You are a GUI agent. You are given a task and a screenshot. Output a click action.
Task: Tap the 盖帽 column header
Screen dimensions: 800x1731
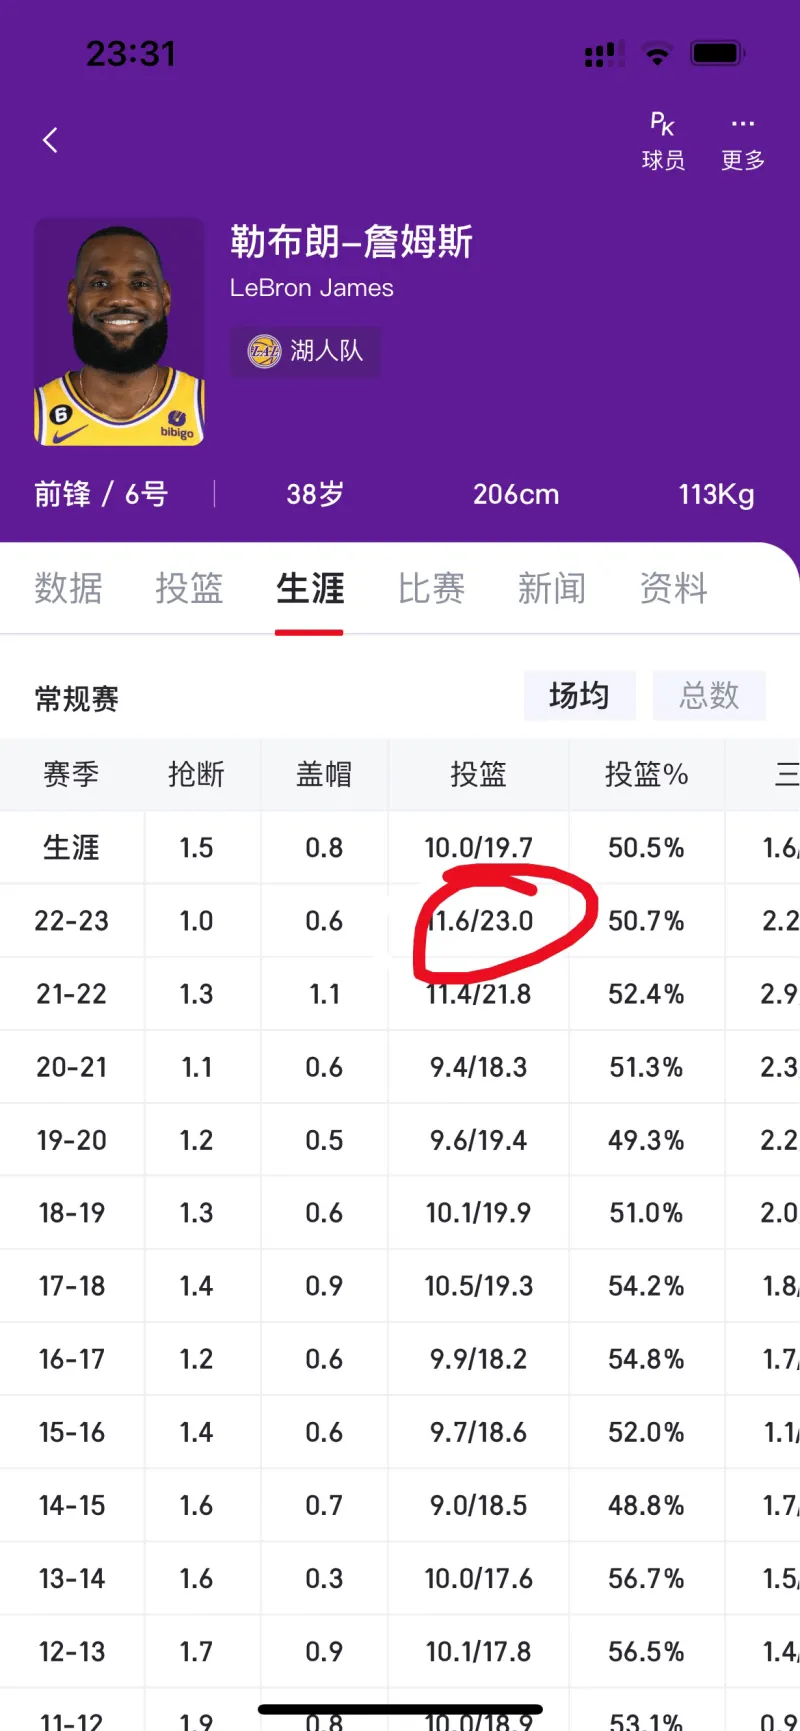click(324, 774)
